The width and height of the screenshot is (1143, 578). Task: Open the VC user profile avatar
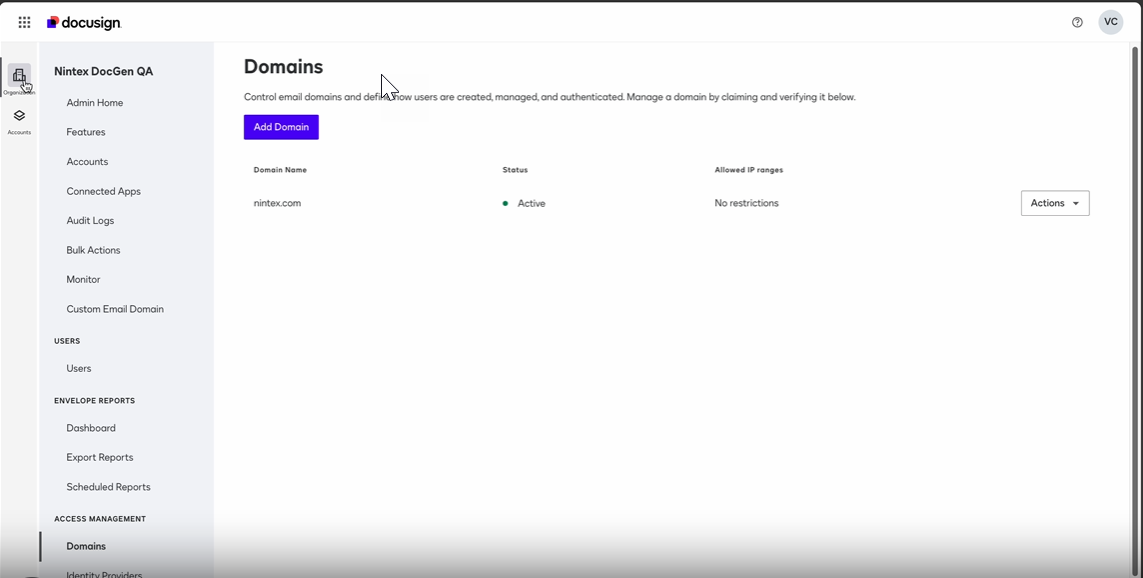pyautogui.click(x=1110, y=22)
